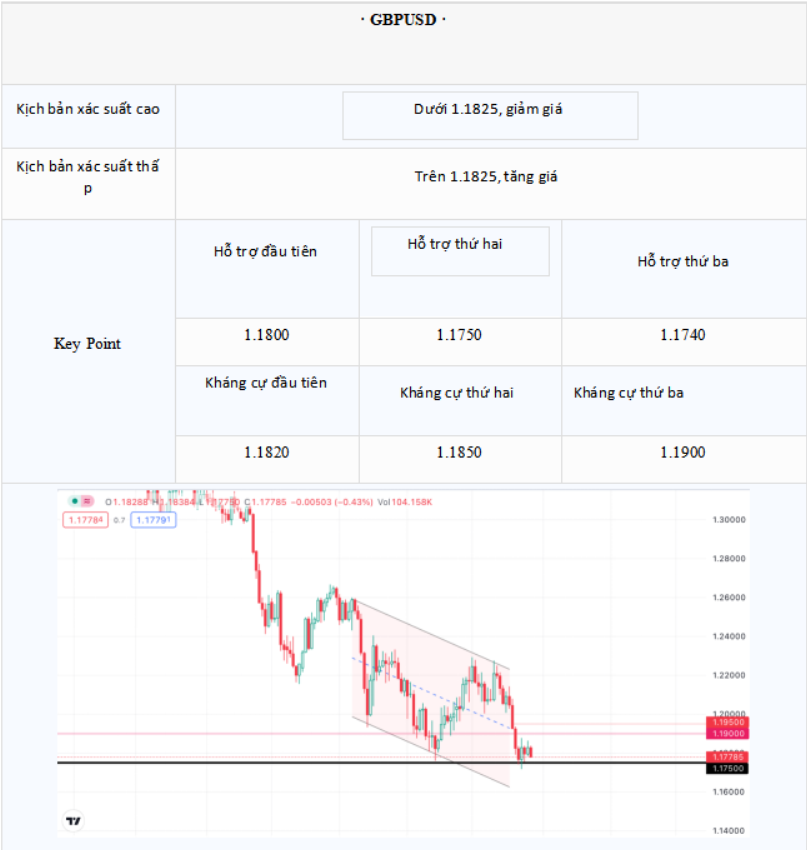Select the current price 1.17785 label
The image size is (807, 850).
click(x=727, y=757)
